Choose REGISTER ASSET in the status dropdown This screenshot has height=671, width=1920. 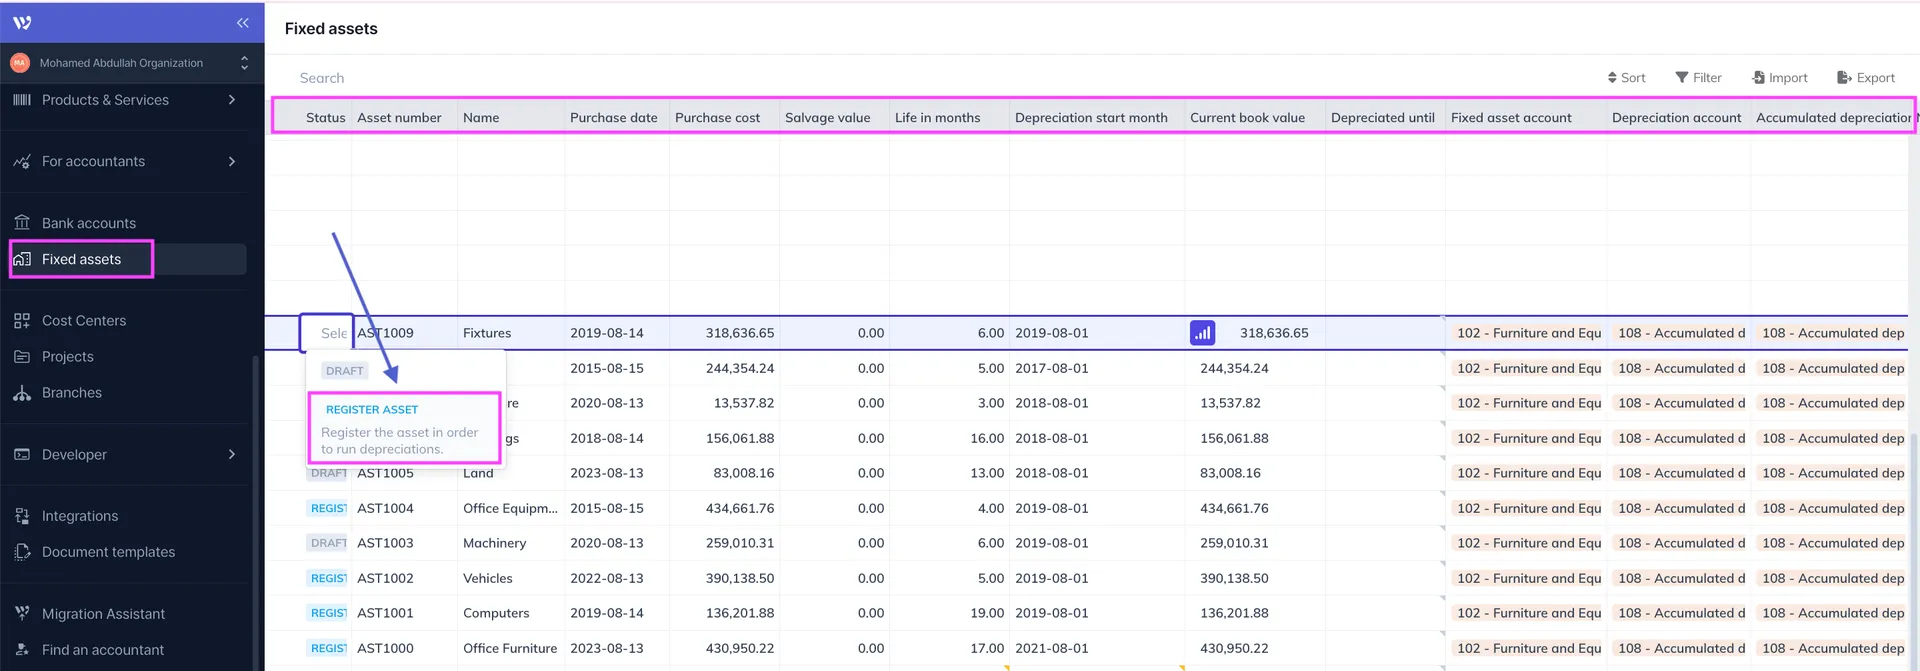pos(404,429)
